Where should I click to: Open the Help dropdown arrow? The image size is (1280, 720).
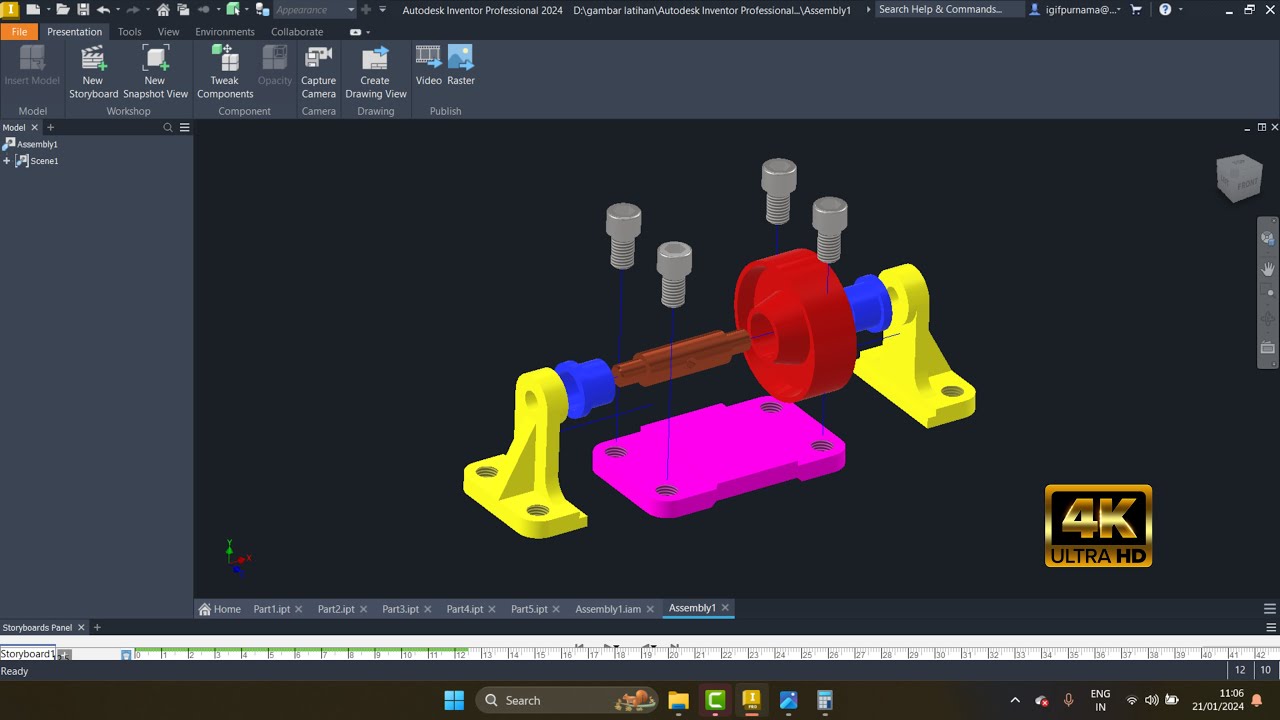[x=1179, y=9]
